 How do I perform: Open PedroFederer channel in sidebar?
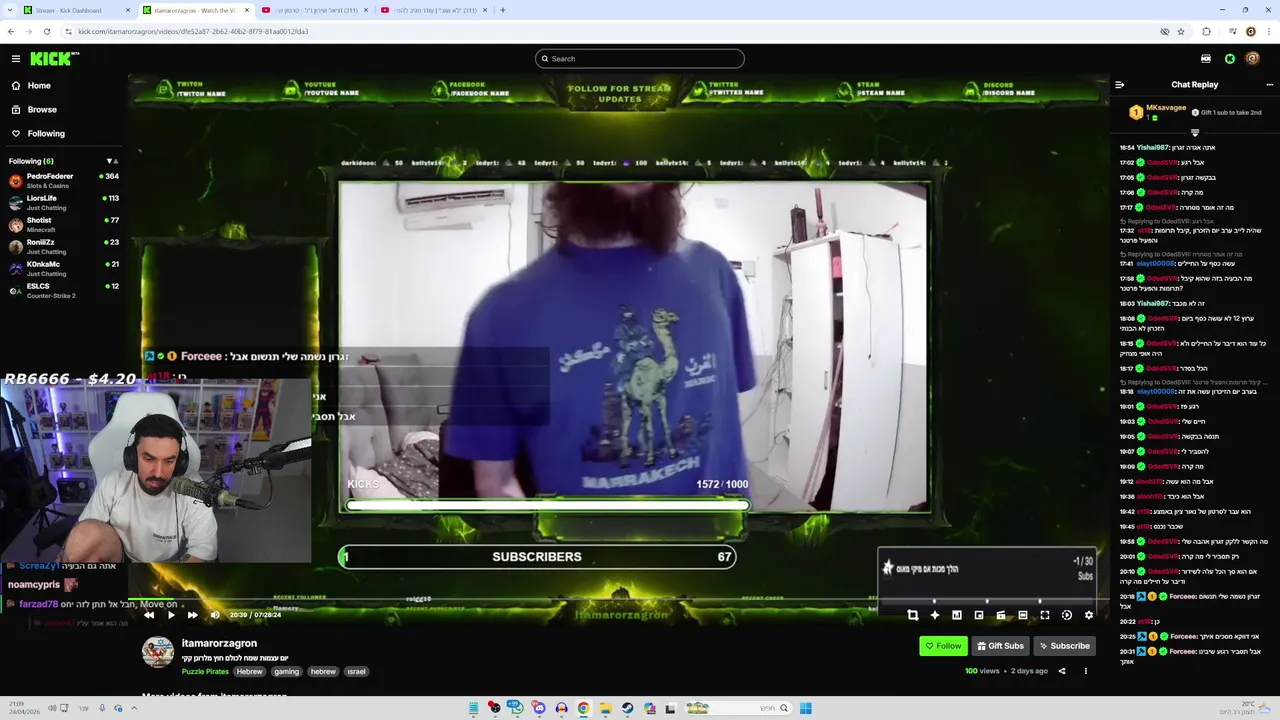(x=62, y=180)
